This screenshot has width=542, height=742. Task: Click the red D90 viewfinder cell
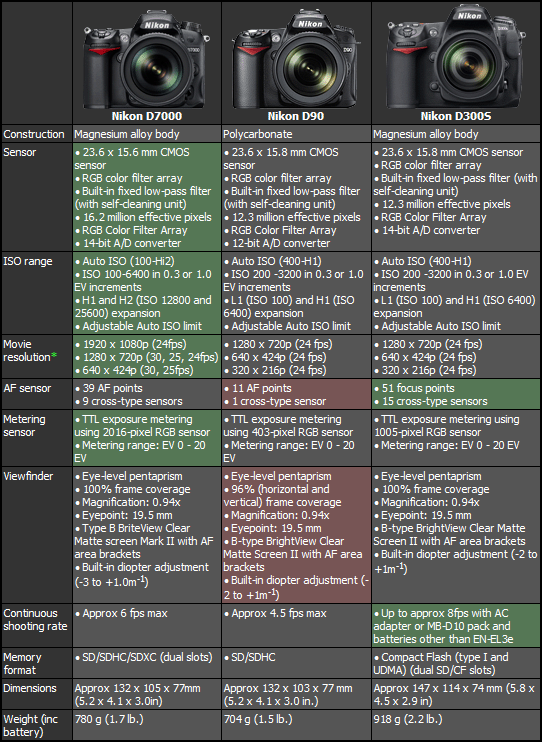tap(296, 535)
